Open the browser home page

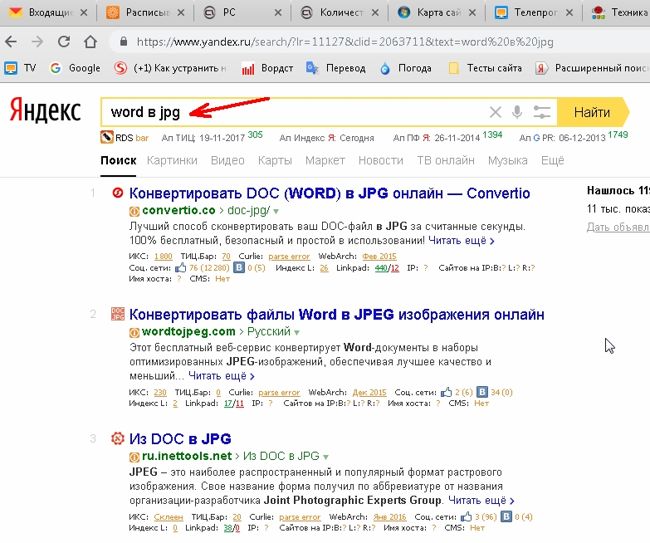[90, 41]
